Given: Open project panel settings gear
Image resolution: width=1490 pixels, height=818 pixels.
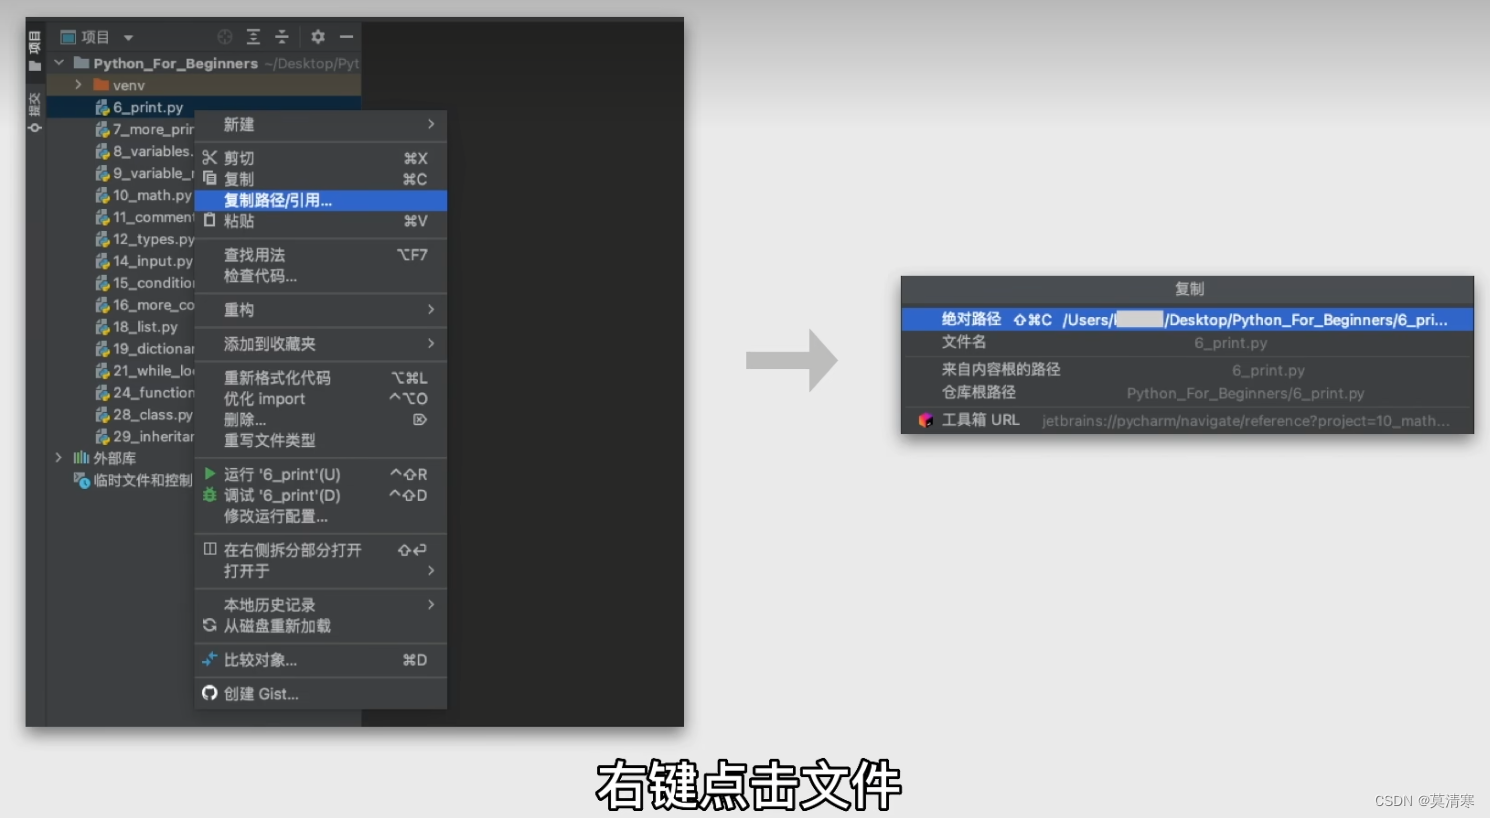Looking at the screenshot, I should (318, 37).
